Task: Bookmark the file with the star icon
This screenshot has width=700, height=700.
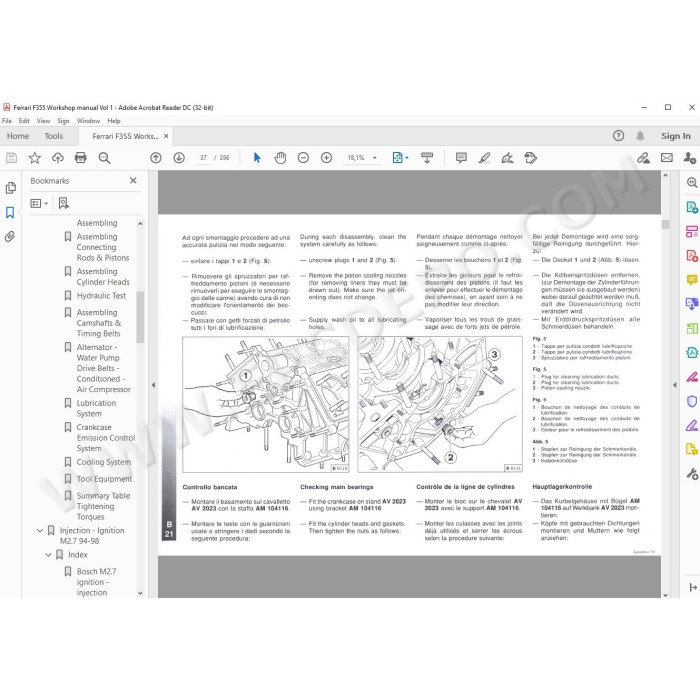Action: (35, 158)
